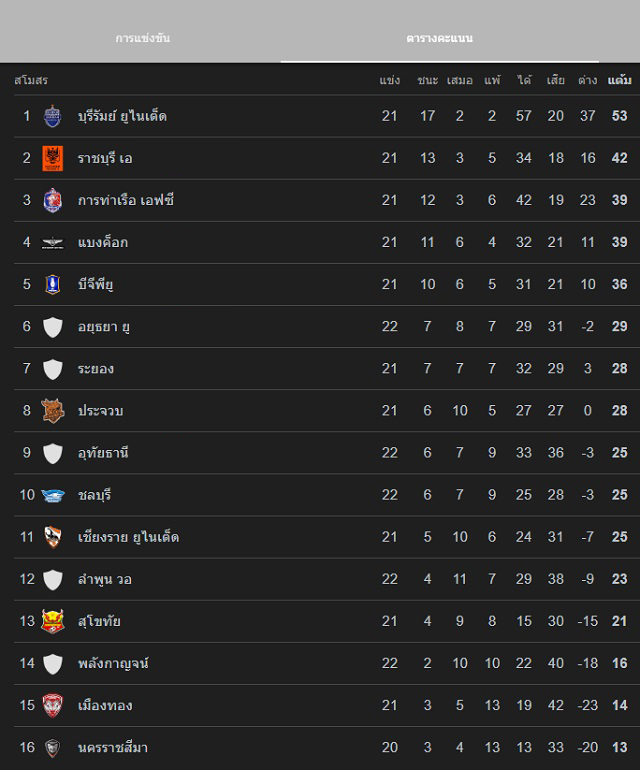Click the Chiangrai United club crest
The image size is (640, 770).
click(x=53, y=537)
